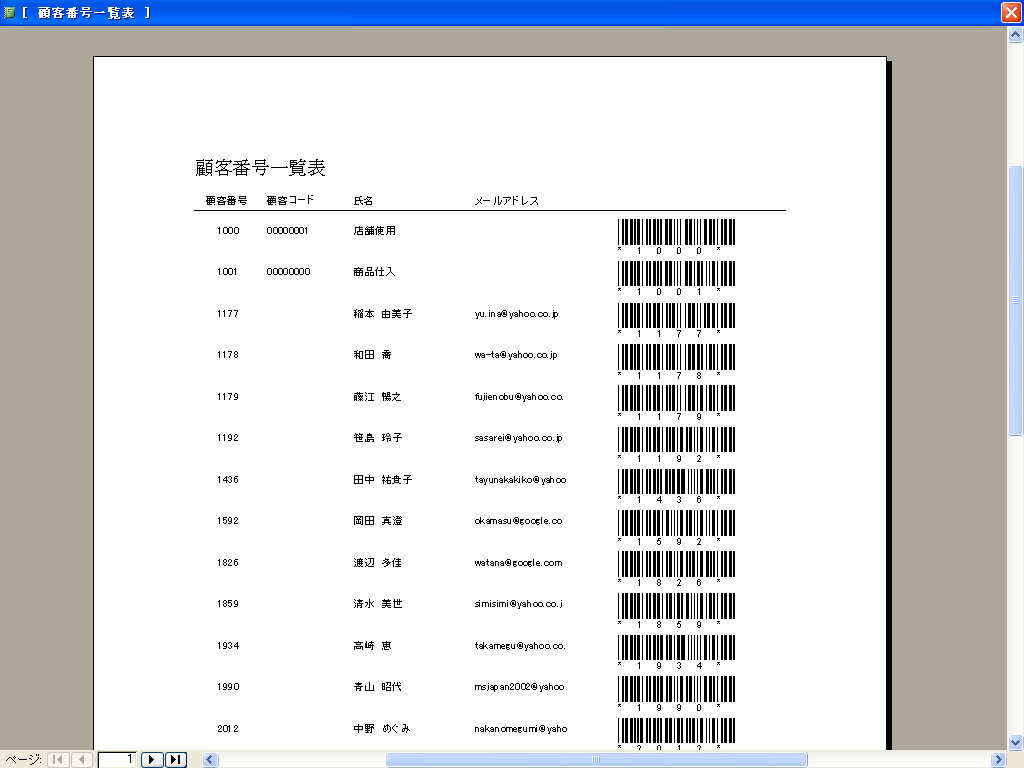The image size is (1024, 768).
Task: Click the customer name in the 1177 row
Action: 383,313
